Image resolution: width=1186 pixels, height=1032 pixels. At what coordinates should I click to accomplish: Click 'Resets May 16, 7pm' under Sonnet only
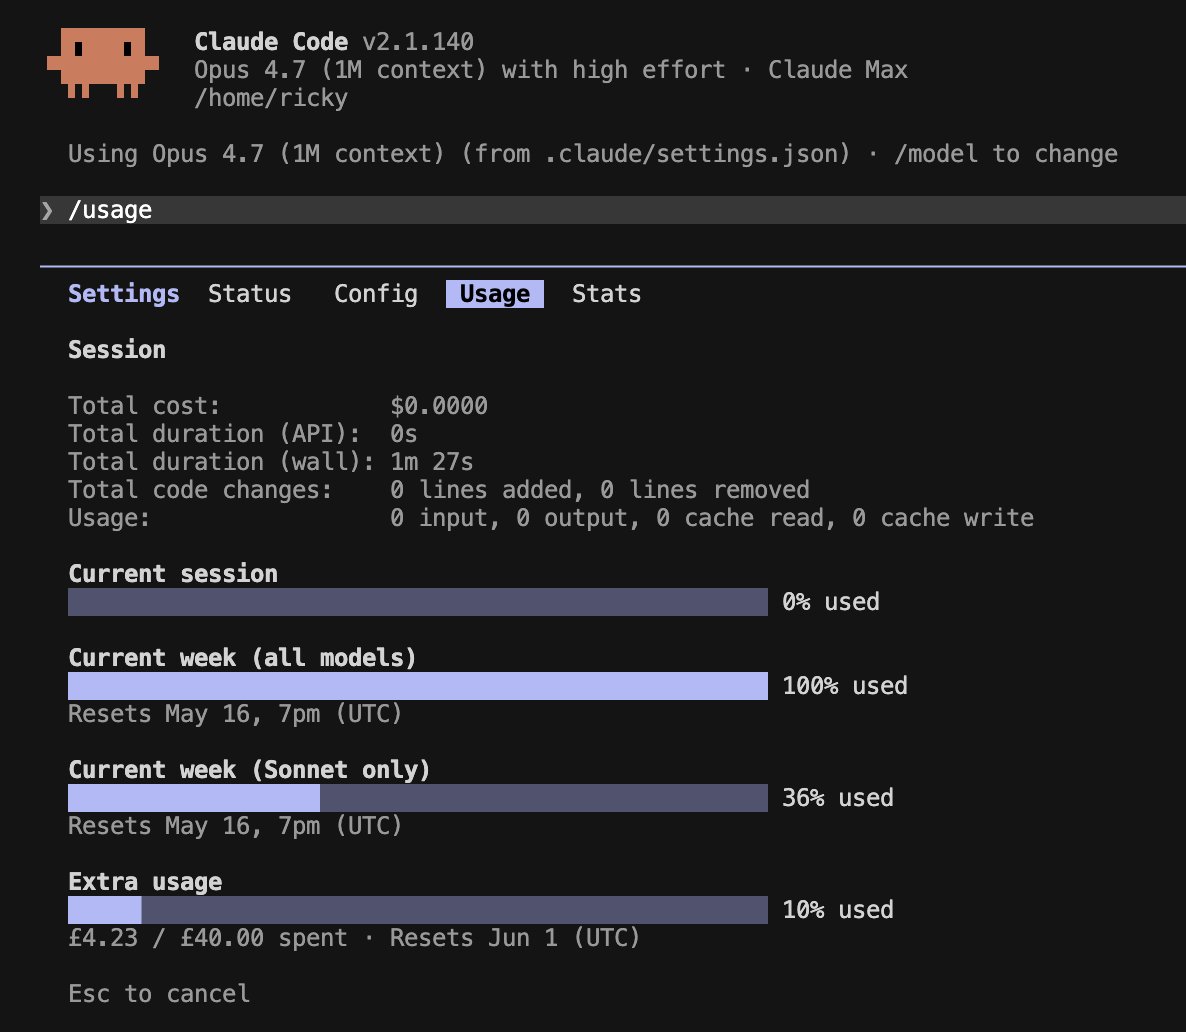(x=234, y=826)
